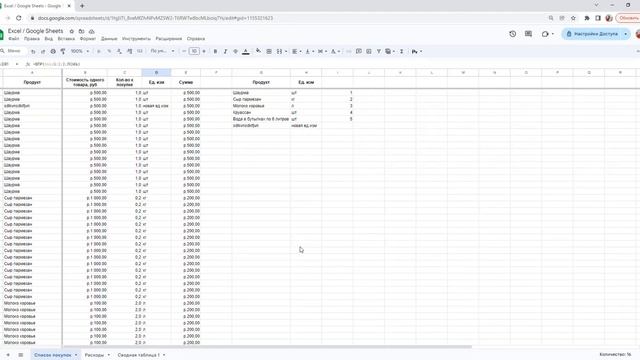Viewport: 640px width, 360px height.
Task: Open version history clock icon
Action: click(513, 34)
